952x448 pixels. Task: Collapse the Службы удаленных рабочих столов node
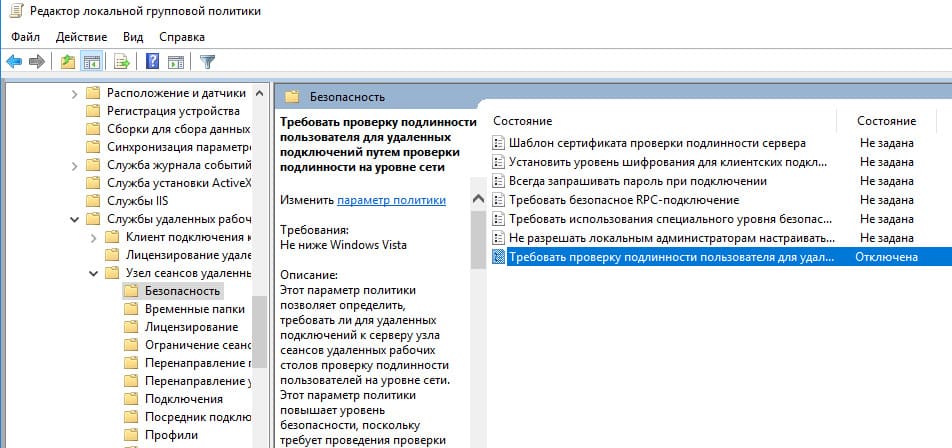74,219
